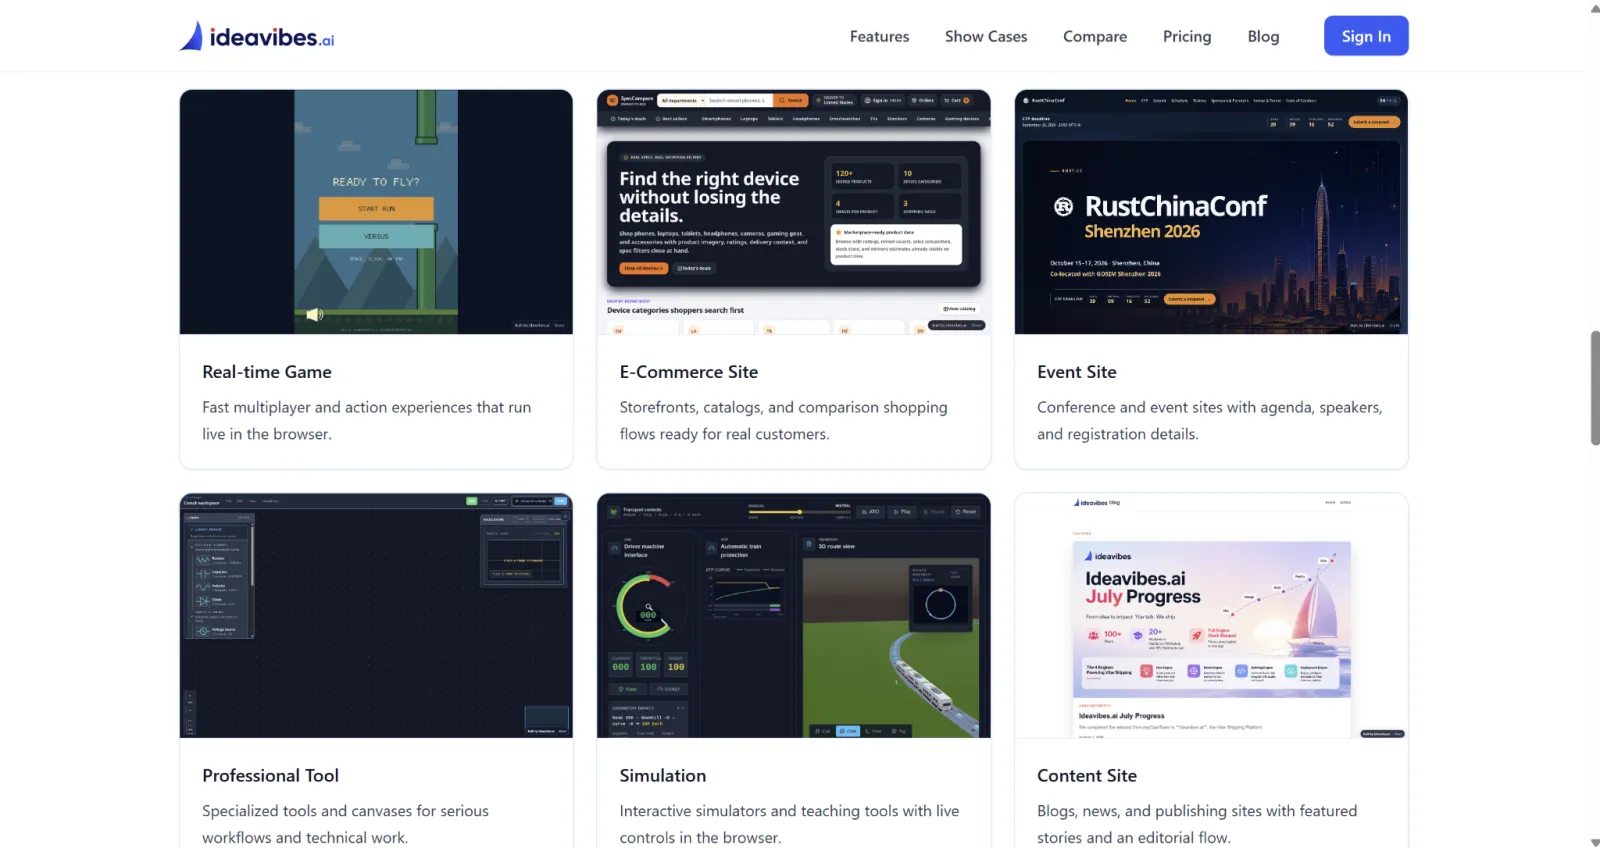Image resolution: width=1600 pixels, height=848 pixels.
Task: Click text "Specialized tools and canvases for serious"
Action: pyautogui.click(x=345, y=811)
